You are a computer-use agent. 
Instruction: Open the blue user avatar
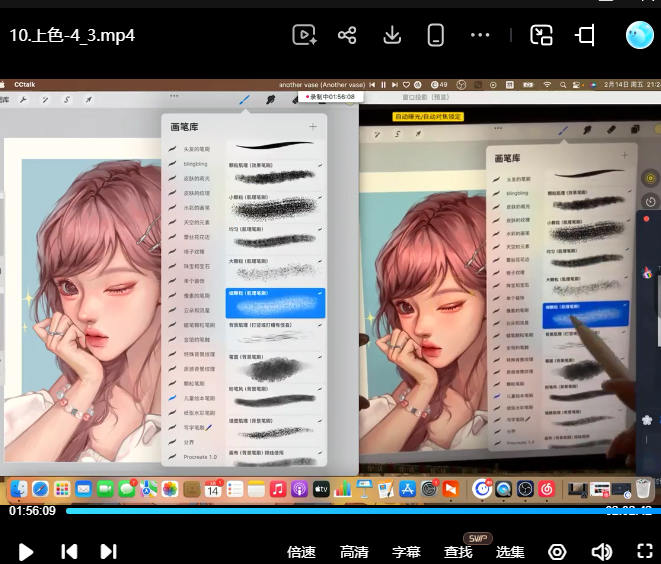click(x=640, y=35)
